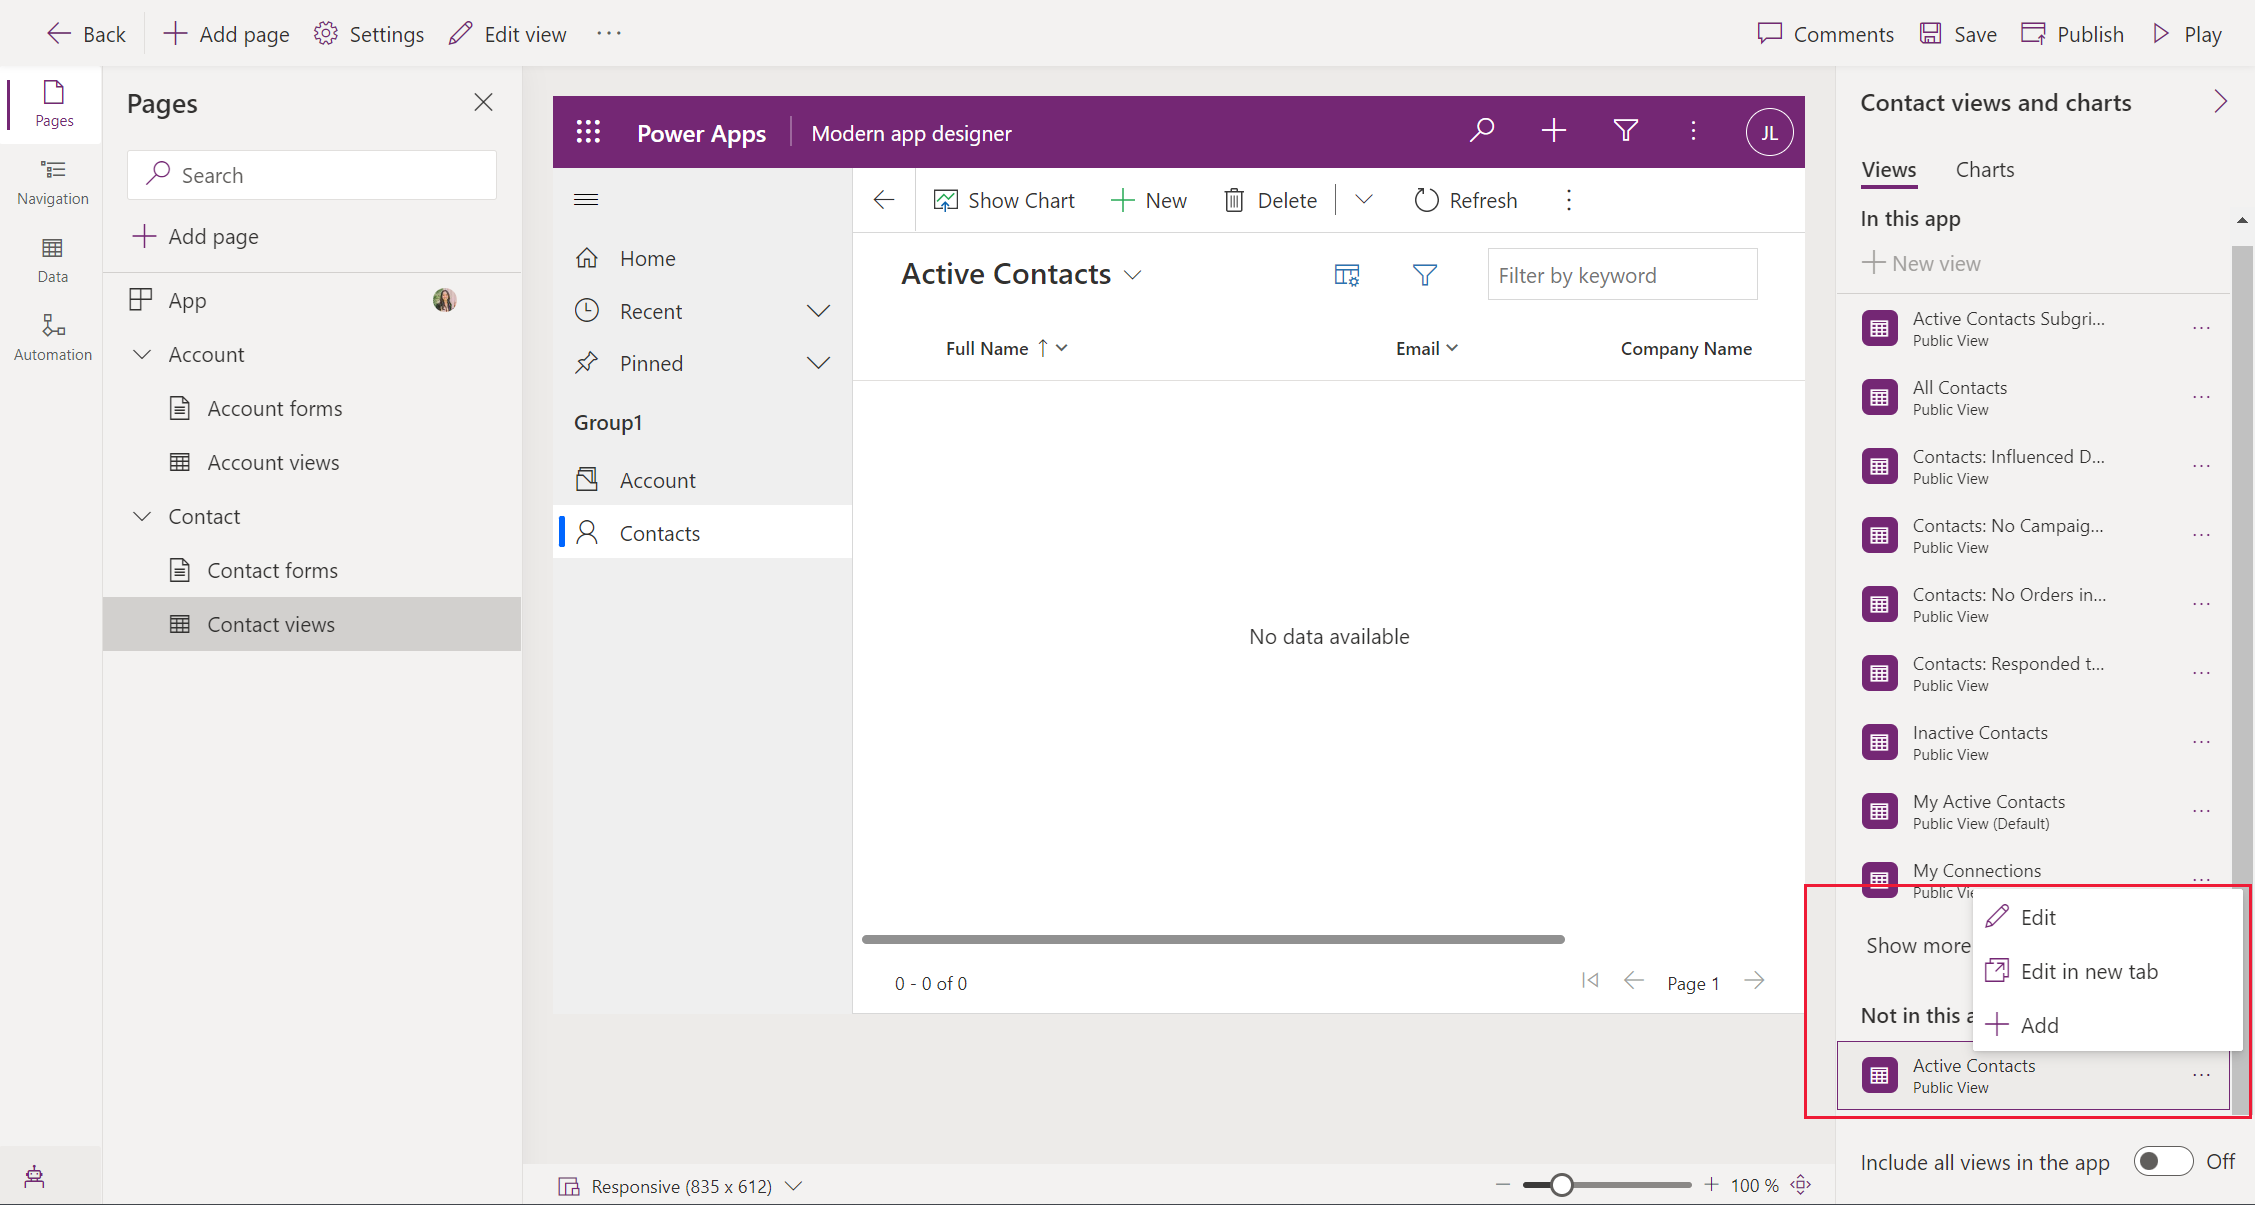This screenshot has height=1205, width=2255.
Task: Expand the Recent navigation section
Action: point(819,310)
